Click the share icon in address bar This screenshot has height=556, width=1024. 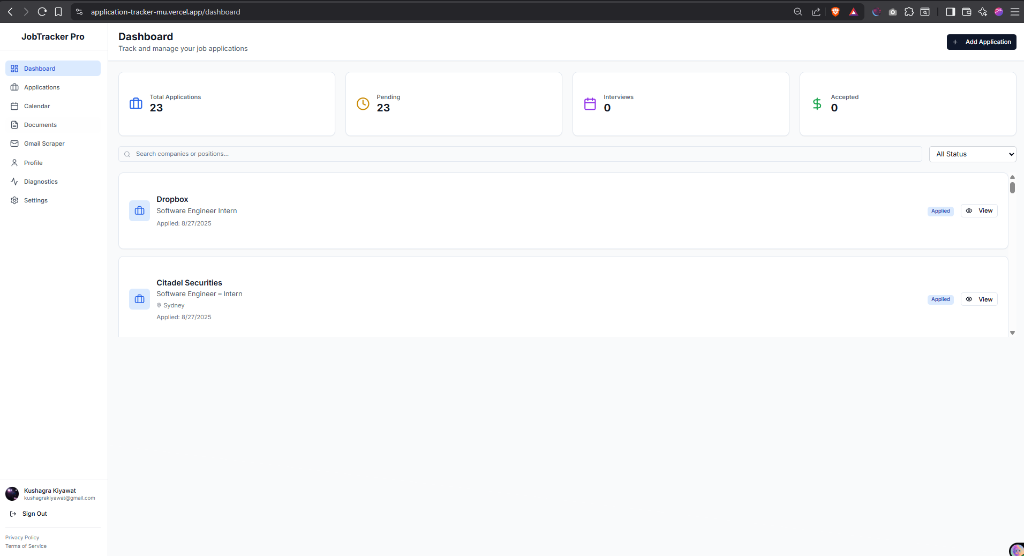pyautogui.click(x=816, y=12)
